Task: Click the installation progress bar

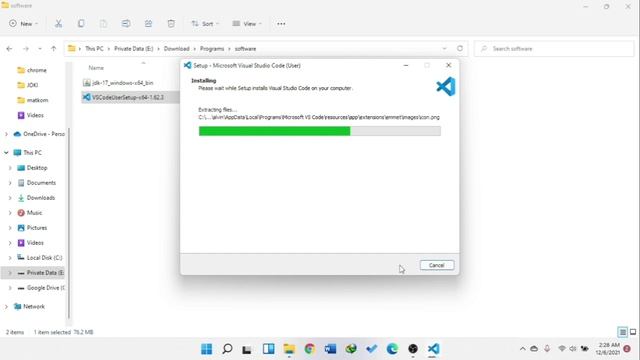Action: point(320,131)
